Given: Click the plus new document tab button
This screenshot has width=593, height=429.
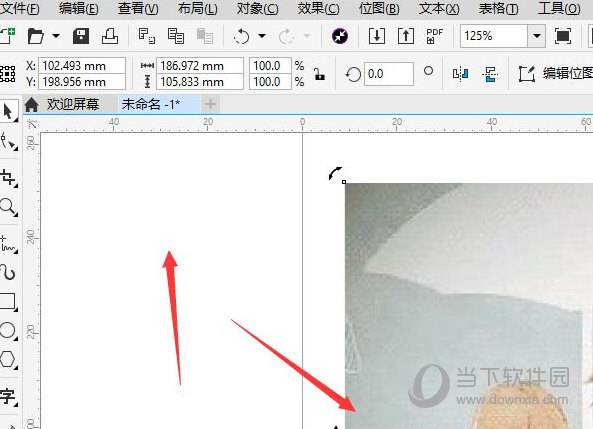Looking at the screenshot, I should tap(210, 104).
